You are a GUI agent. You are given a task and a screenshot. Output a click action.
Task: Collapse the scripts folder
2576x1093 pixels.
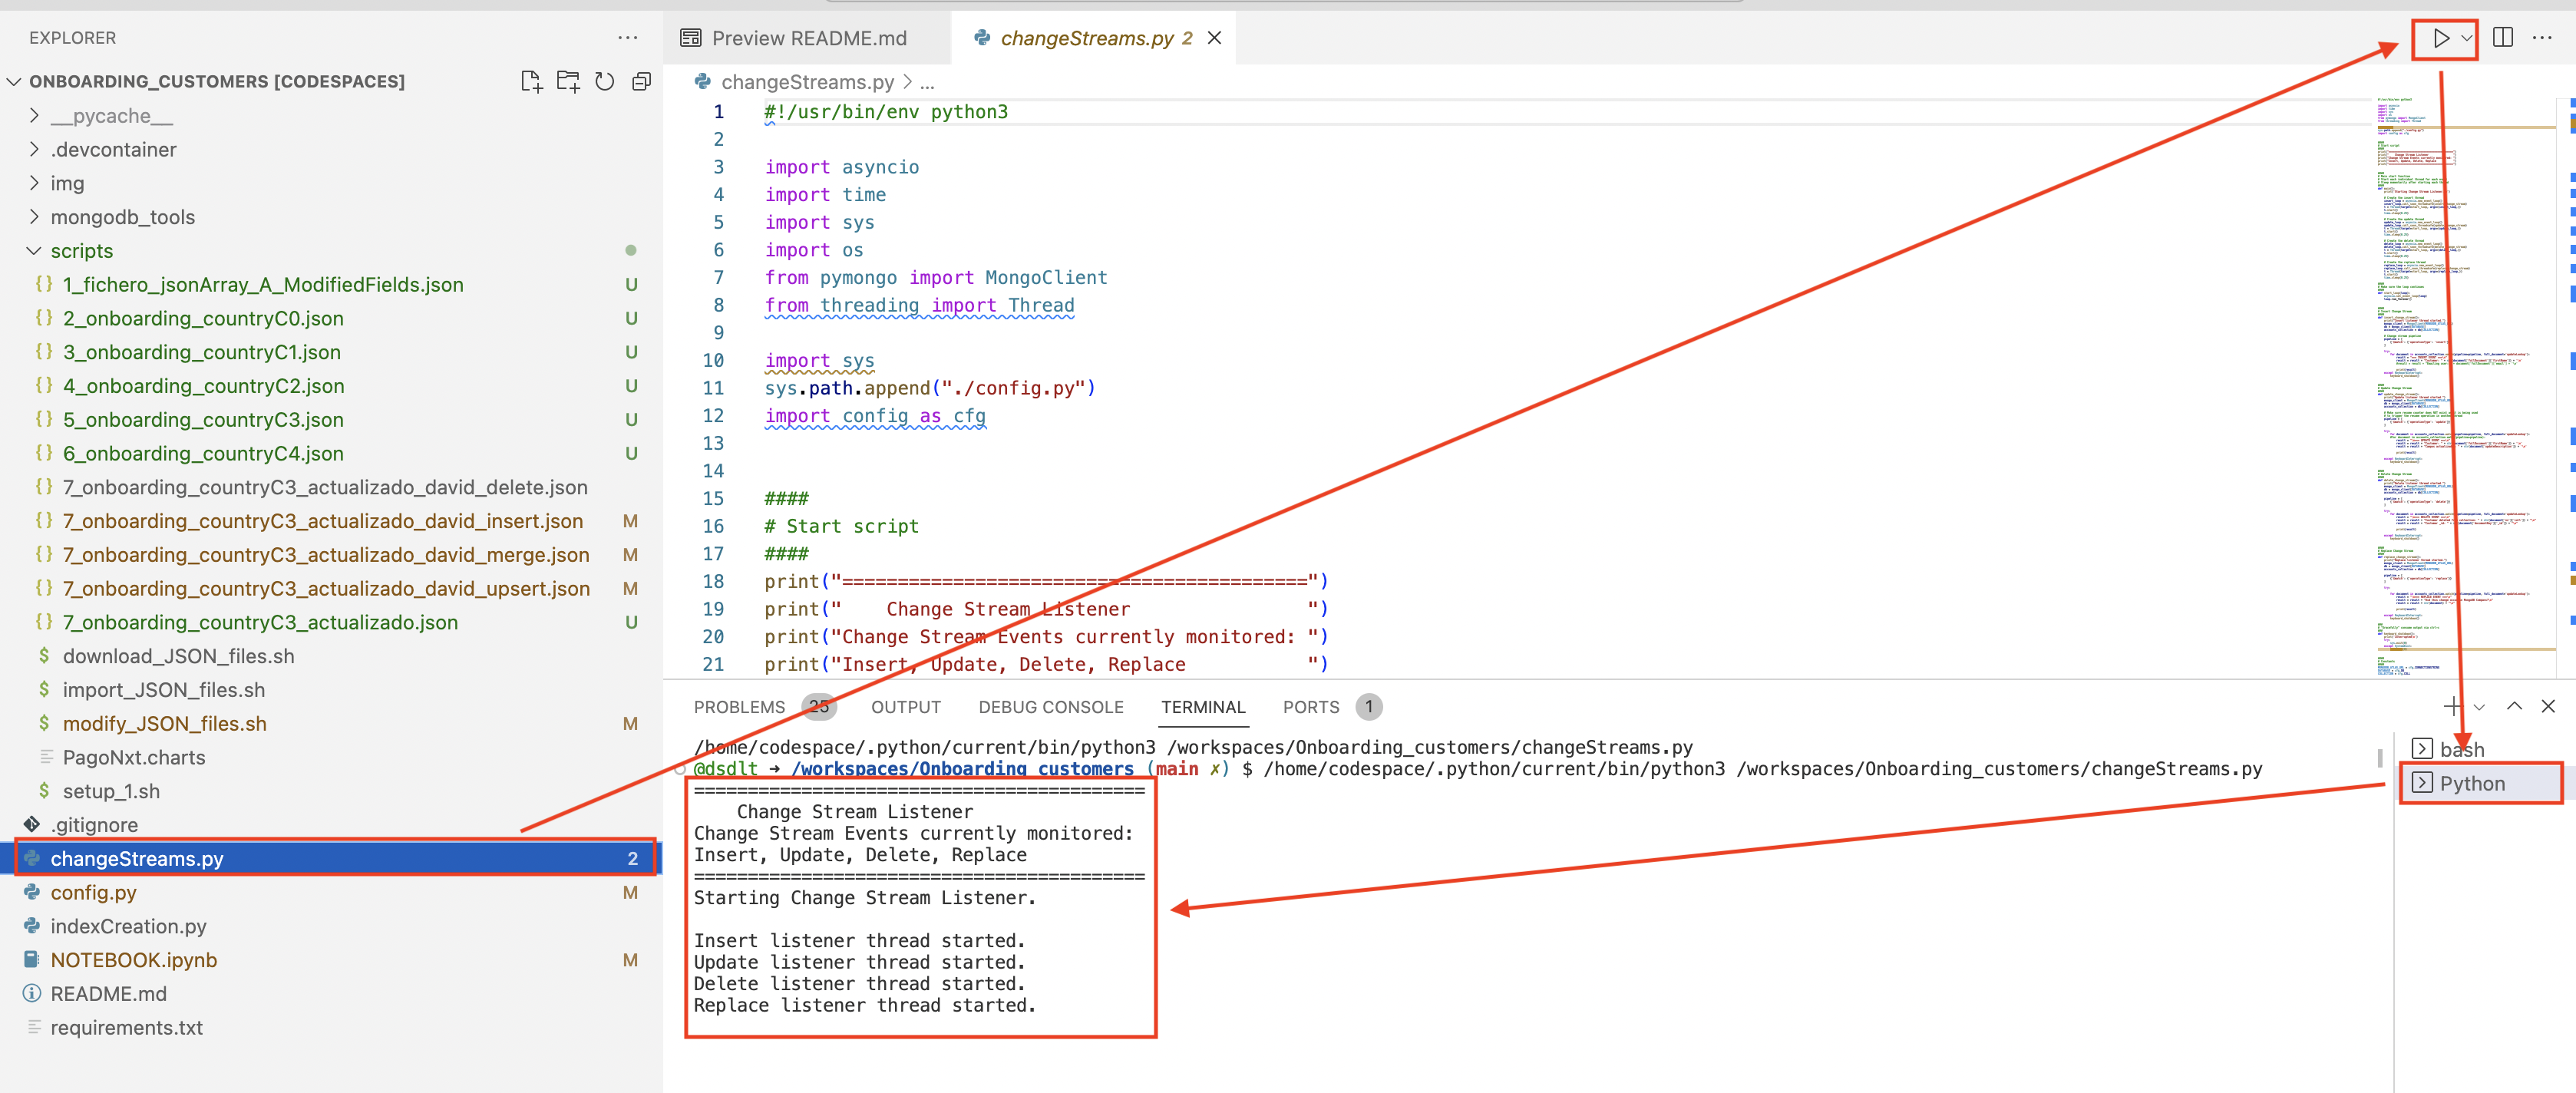click(x=81, y=250)
